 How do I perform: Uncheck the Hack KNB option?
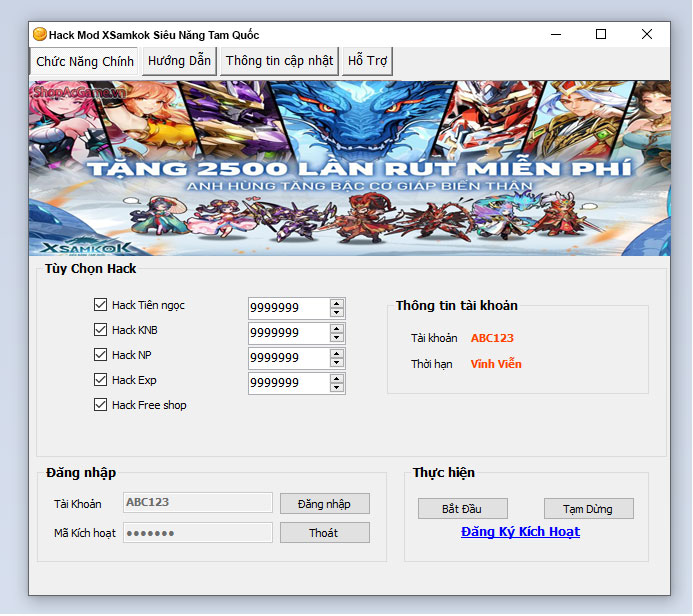(x=100, y=330)
